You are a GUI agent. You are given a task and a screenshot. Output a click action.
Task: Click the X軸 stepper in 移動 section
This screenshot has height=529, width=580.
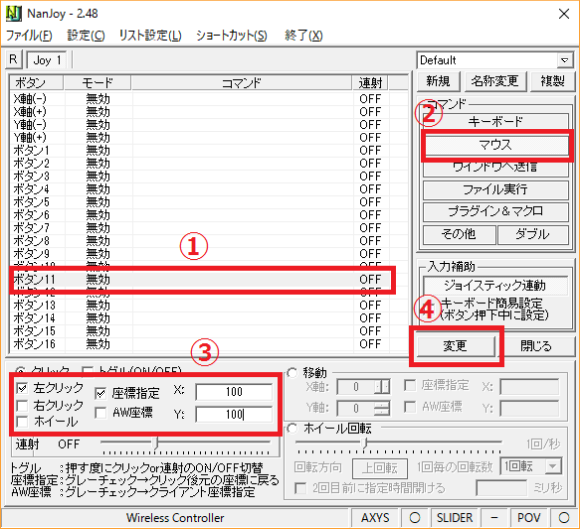pyautogui.click(x=382, y=387)
